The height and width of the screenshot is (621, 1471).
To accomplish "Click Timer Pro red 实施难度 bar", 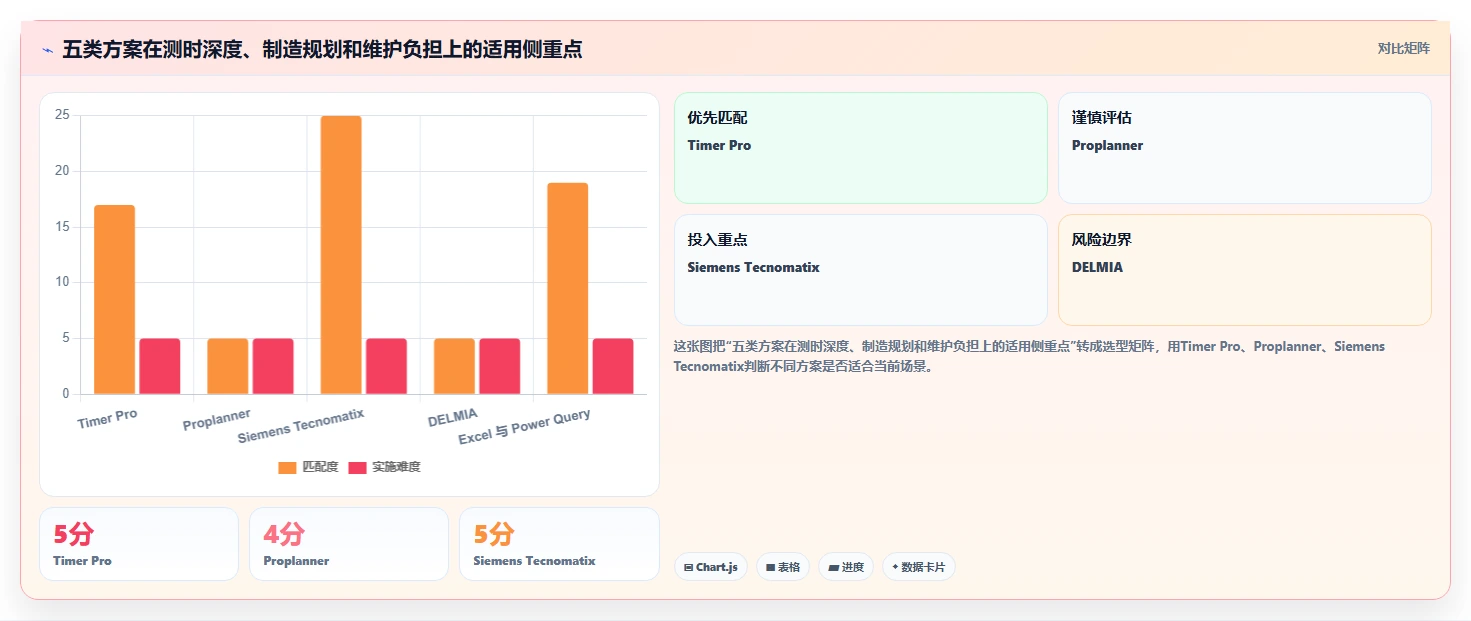I will tap(160, 366).
